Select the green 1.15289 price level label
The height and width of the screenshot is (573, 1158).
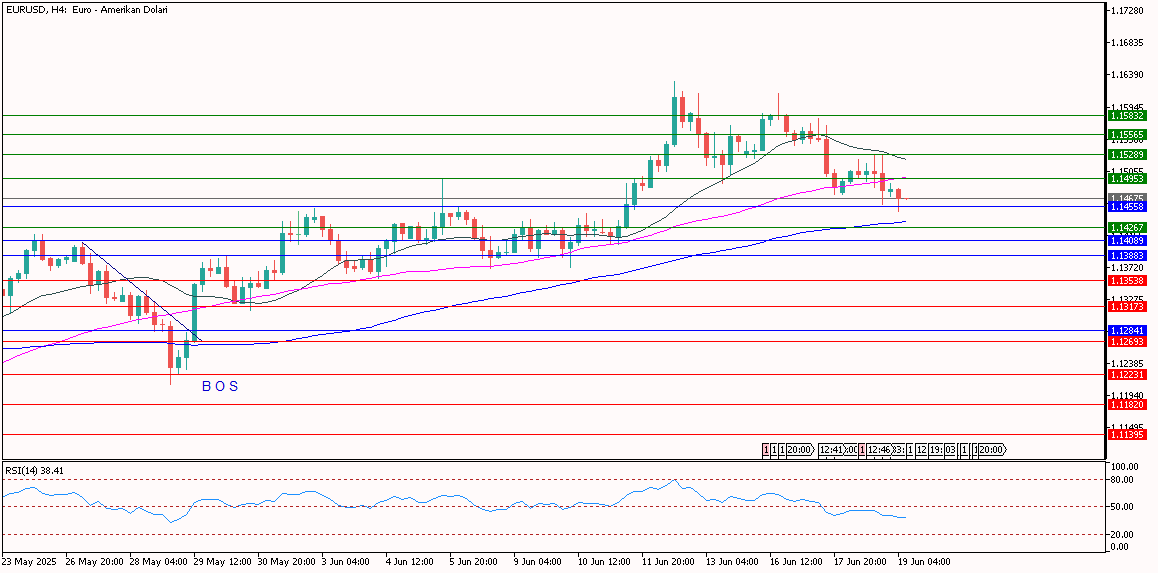pos(1127,154)
